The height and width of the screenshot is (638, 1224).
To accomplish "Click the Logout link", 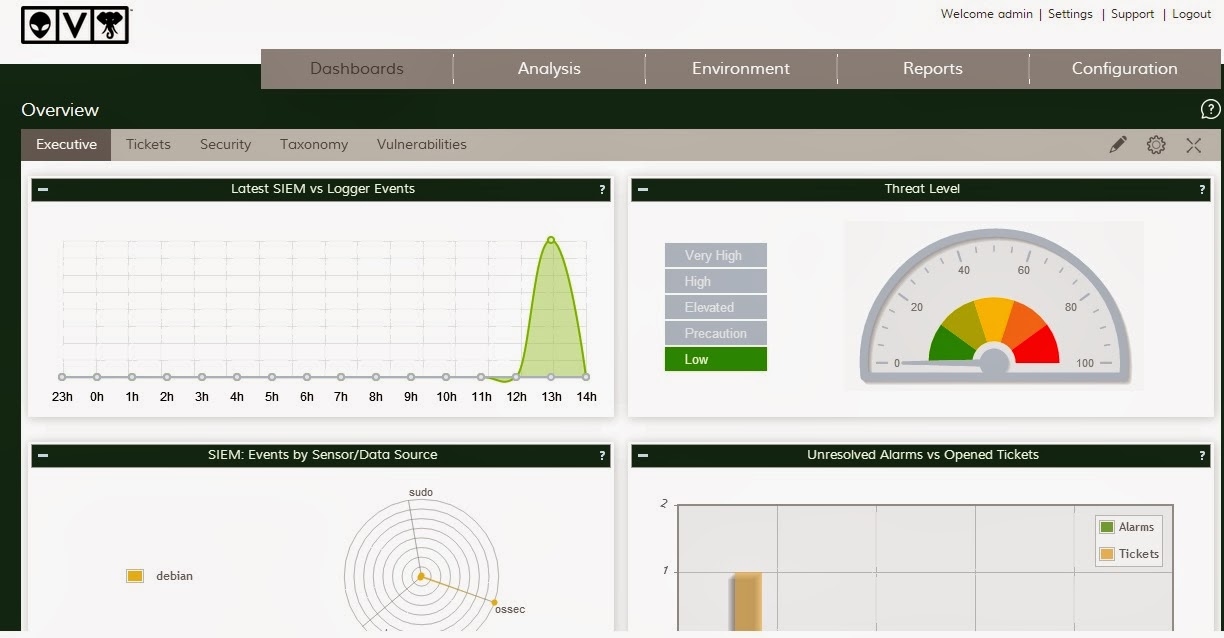I will point(1191,14).
